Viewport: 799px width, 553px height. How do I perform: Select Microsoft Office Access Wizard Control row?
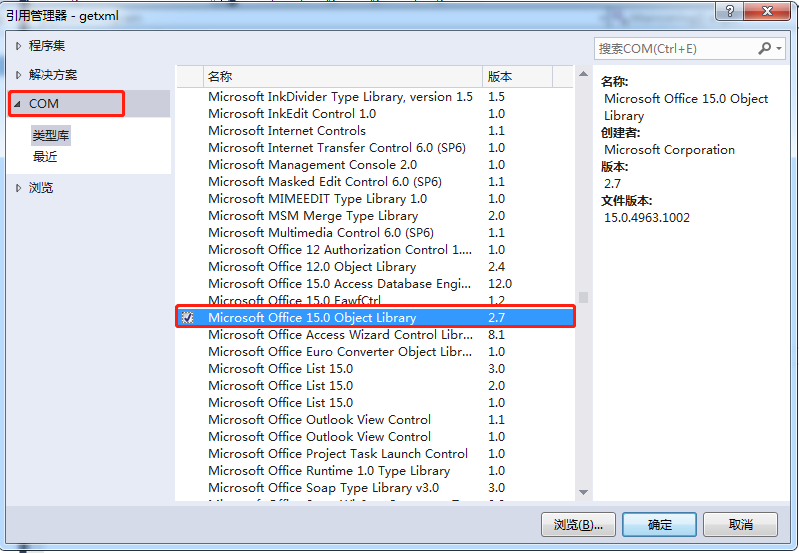click(x=376, y=335)
